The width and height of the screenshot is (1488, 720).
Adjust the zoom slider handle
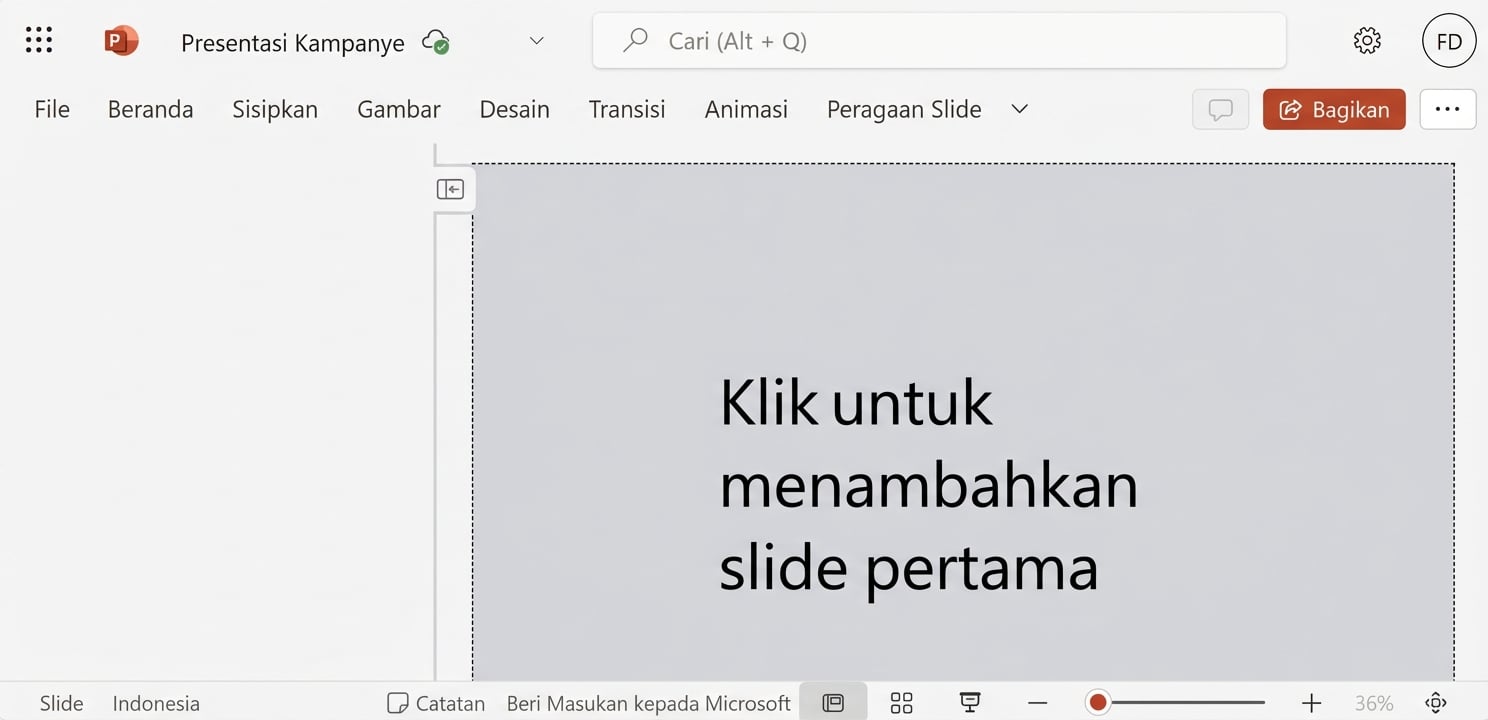click(x=1097, y=702)
